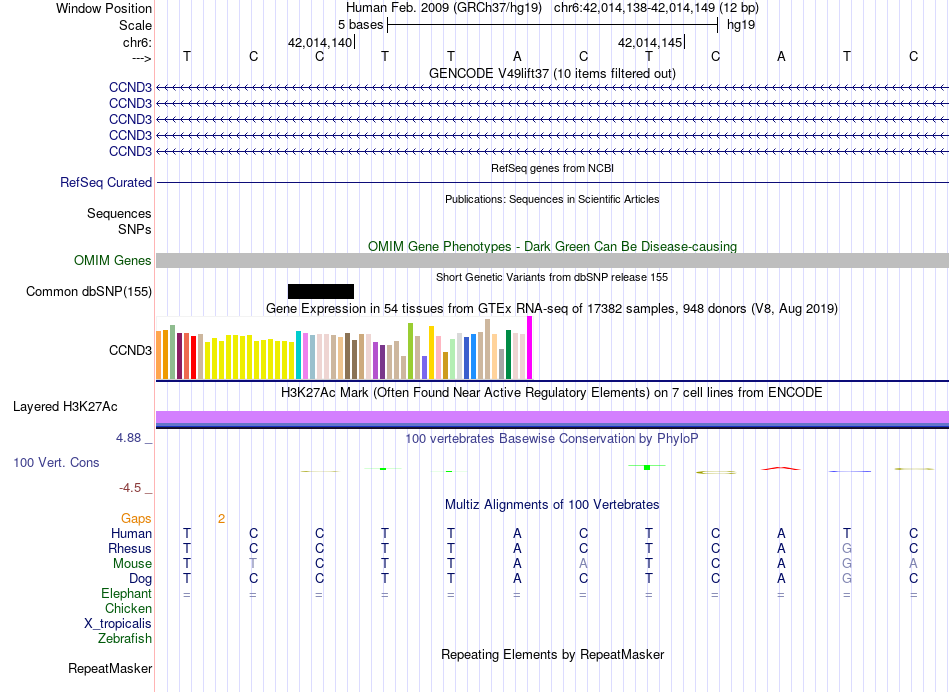Viewport: 950px width, 692px height.
Task: Open RefSeq genes from NCBI track title
Action: tap(552, 168)
